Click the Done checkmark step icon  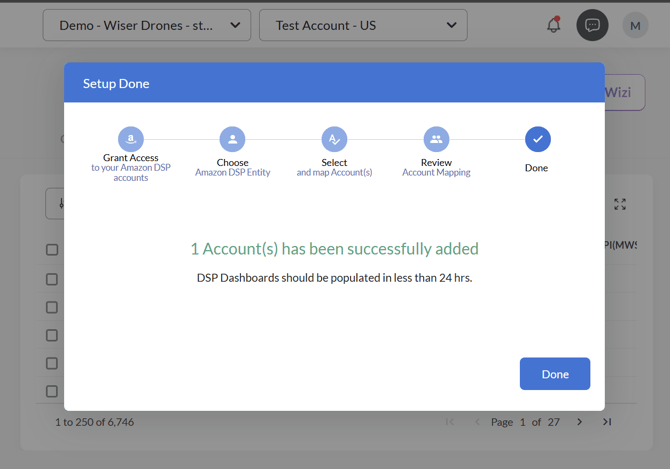(x=537, y=139)
